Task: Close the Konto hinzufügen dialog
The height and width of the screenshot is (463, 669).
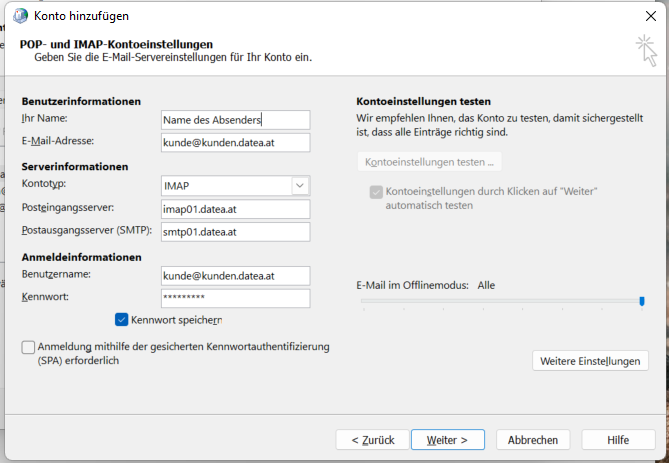Action: coord(651,16)
